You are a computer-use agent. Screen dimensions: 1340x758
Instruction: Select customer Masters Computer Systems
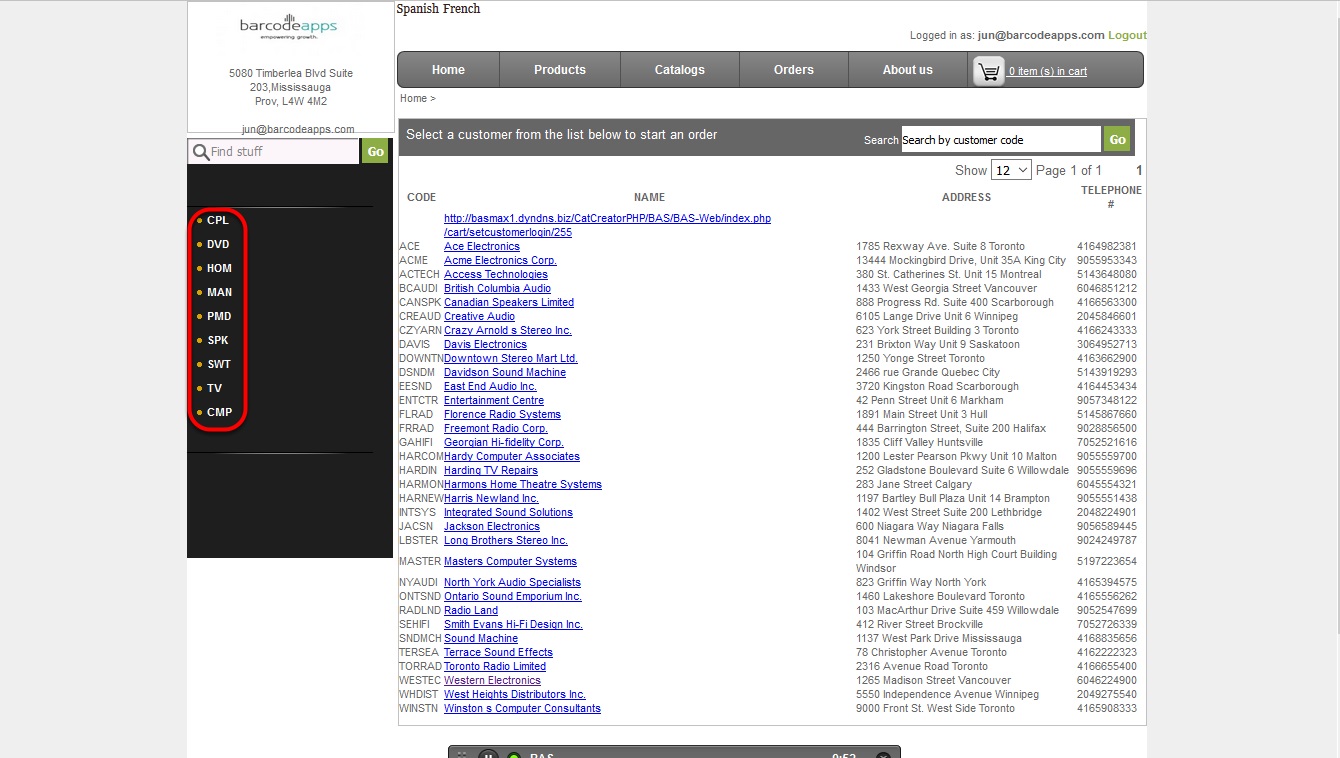click(x=510, y=561)
